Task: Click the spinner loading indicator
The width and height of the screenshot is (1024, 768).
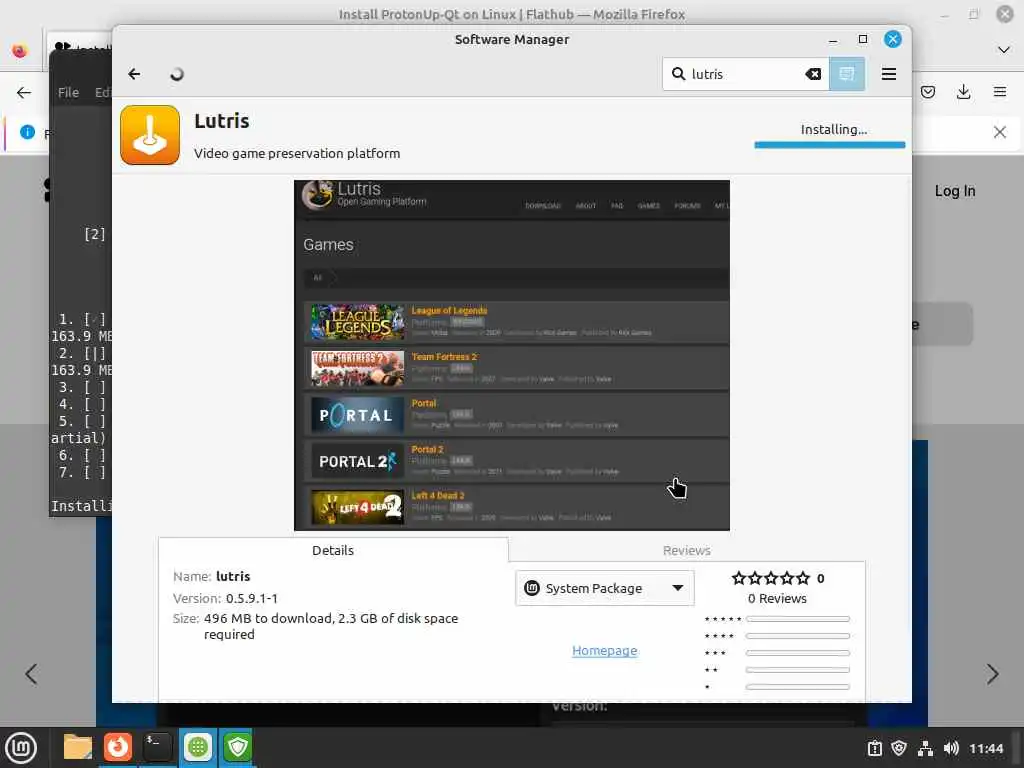Action: tap(176, 74)
